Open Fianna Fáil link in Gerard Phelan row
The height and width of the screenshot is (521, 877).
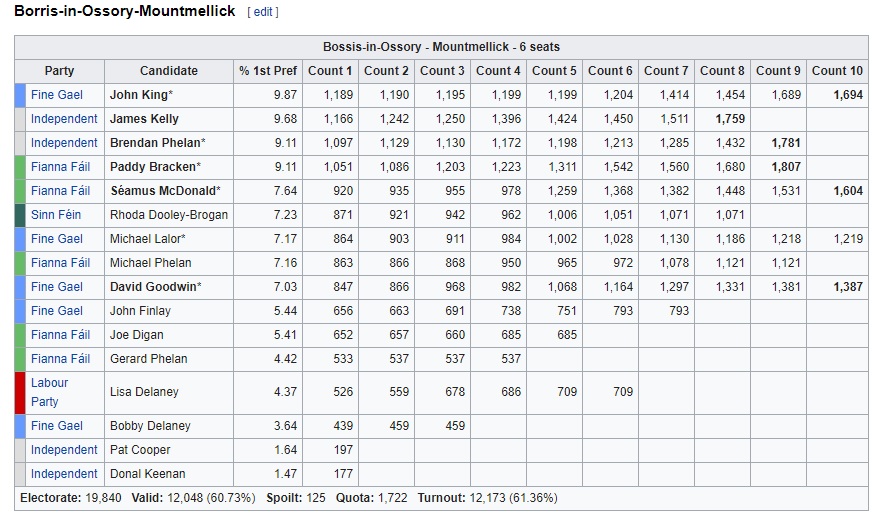coord(60,359)
